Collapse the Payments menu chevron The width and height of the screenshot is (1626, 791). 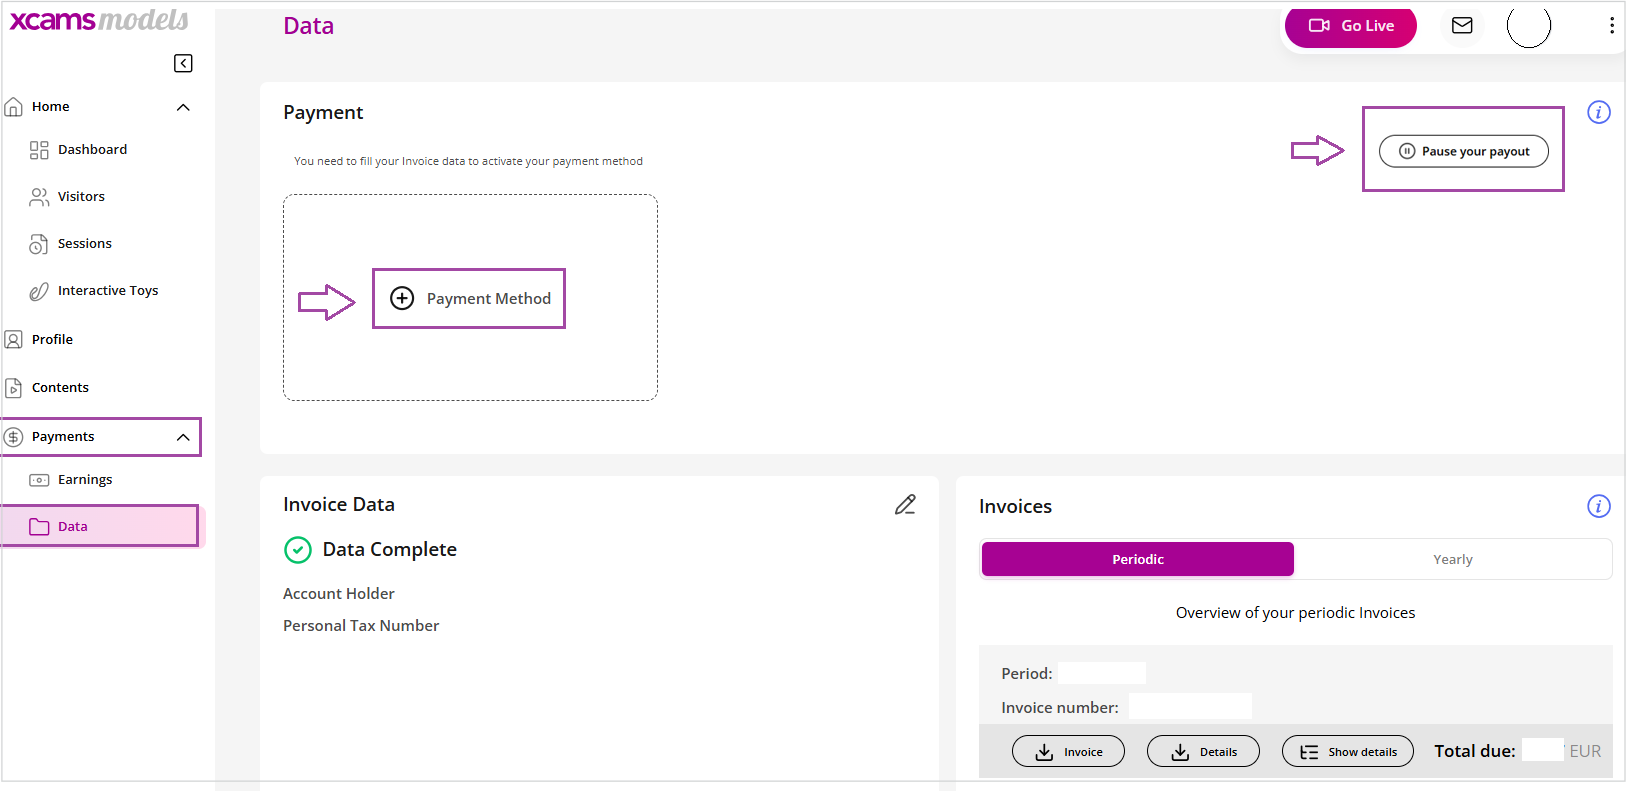tap(183, 437)
